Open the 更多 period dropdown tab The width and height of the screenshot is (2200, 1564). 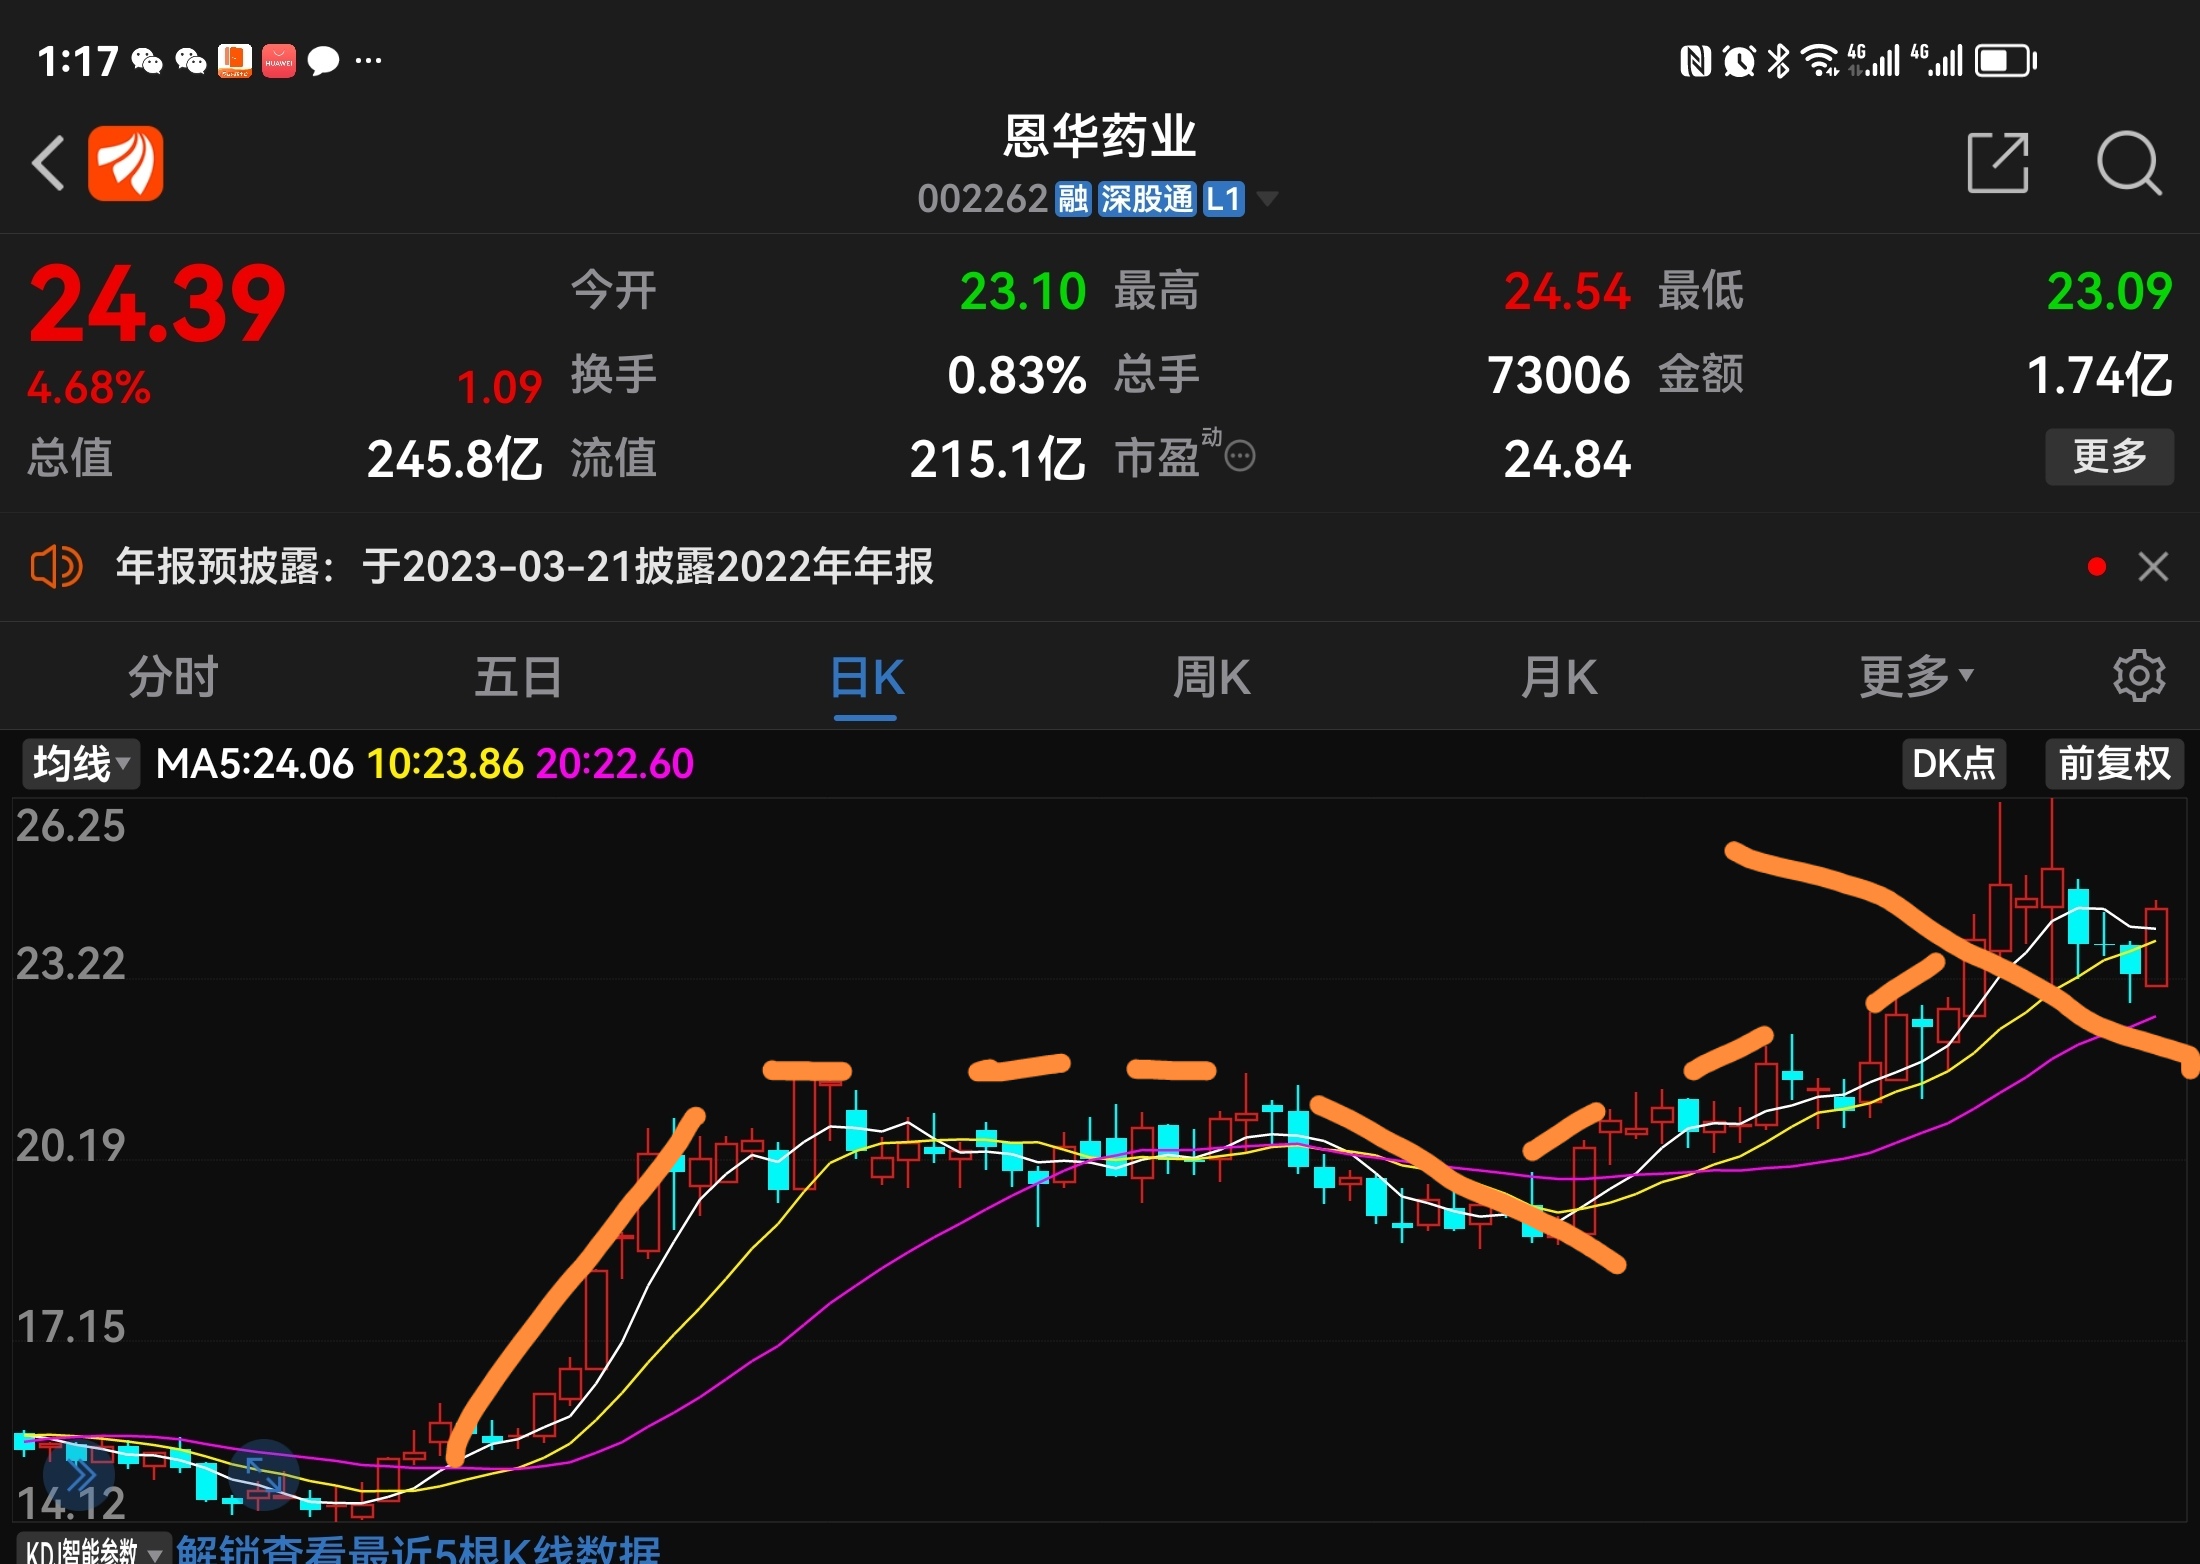[1916, 677]
